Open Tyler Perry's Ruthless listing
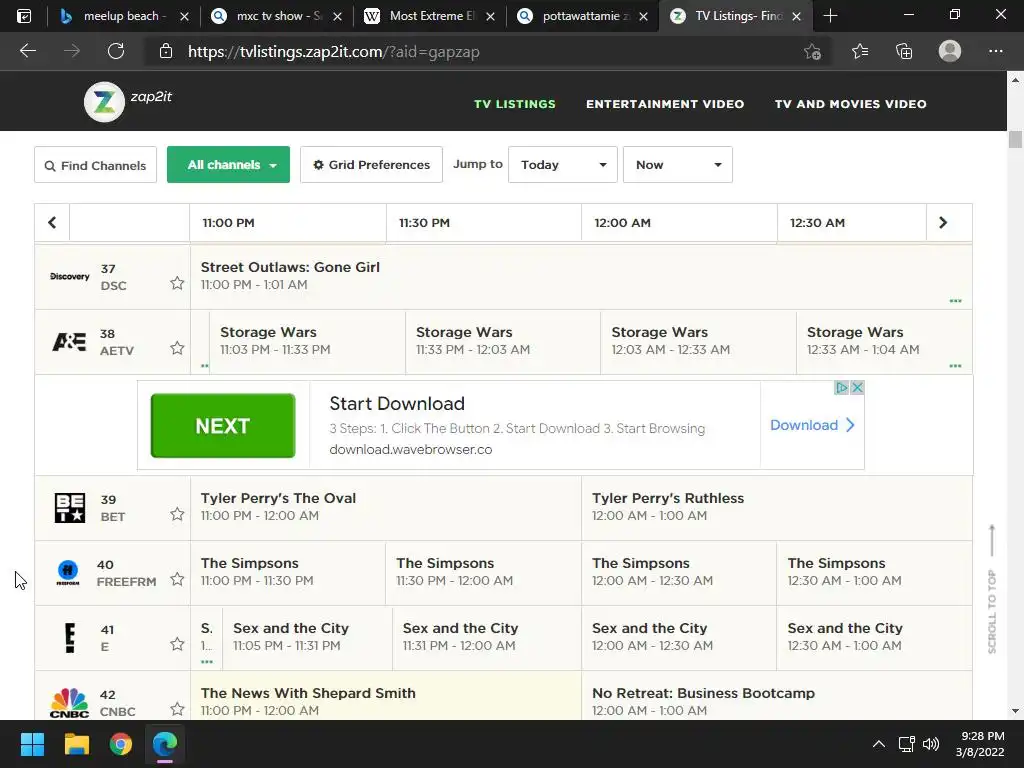1024x768 pixels. pyautogui.click(x=776, y=507)
